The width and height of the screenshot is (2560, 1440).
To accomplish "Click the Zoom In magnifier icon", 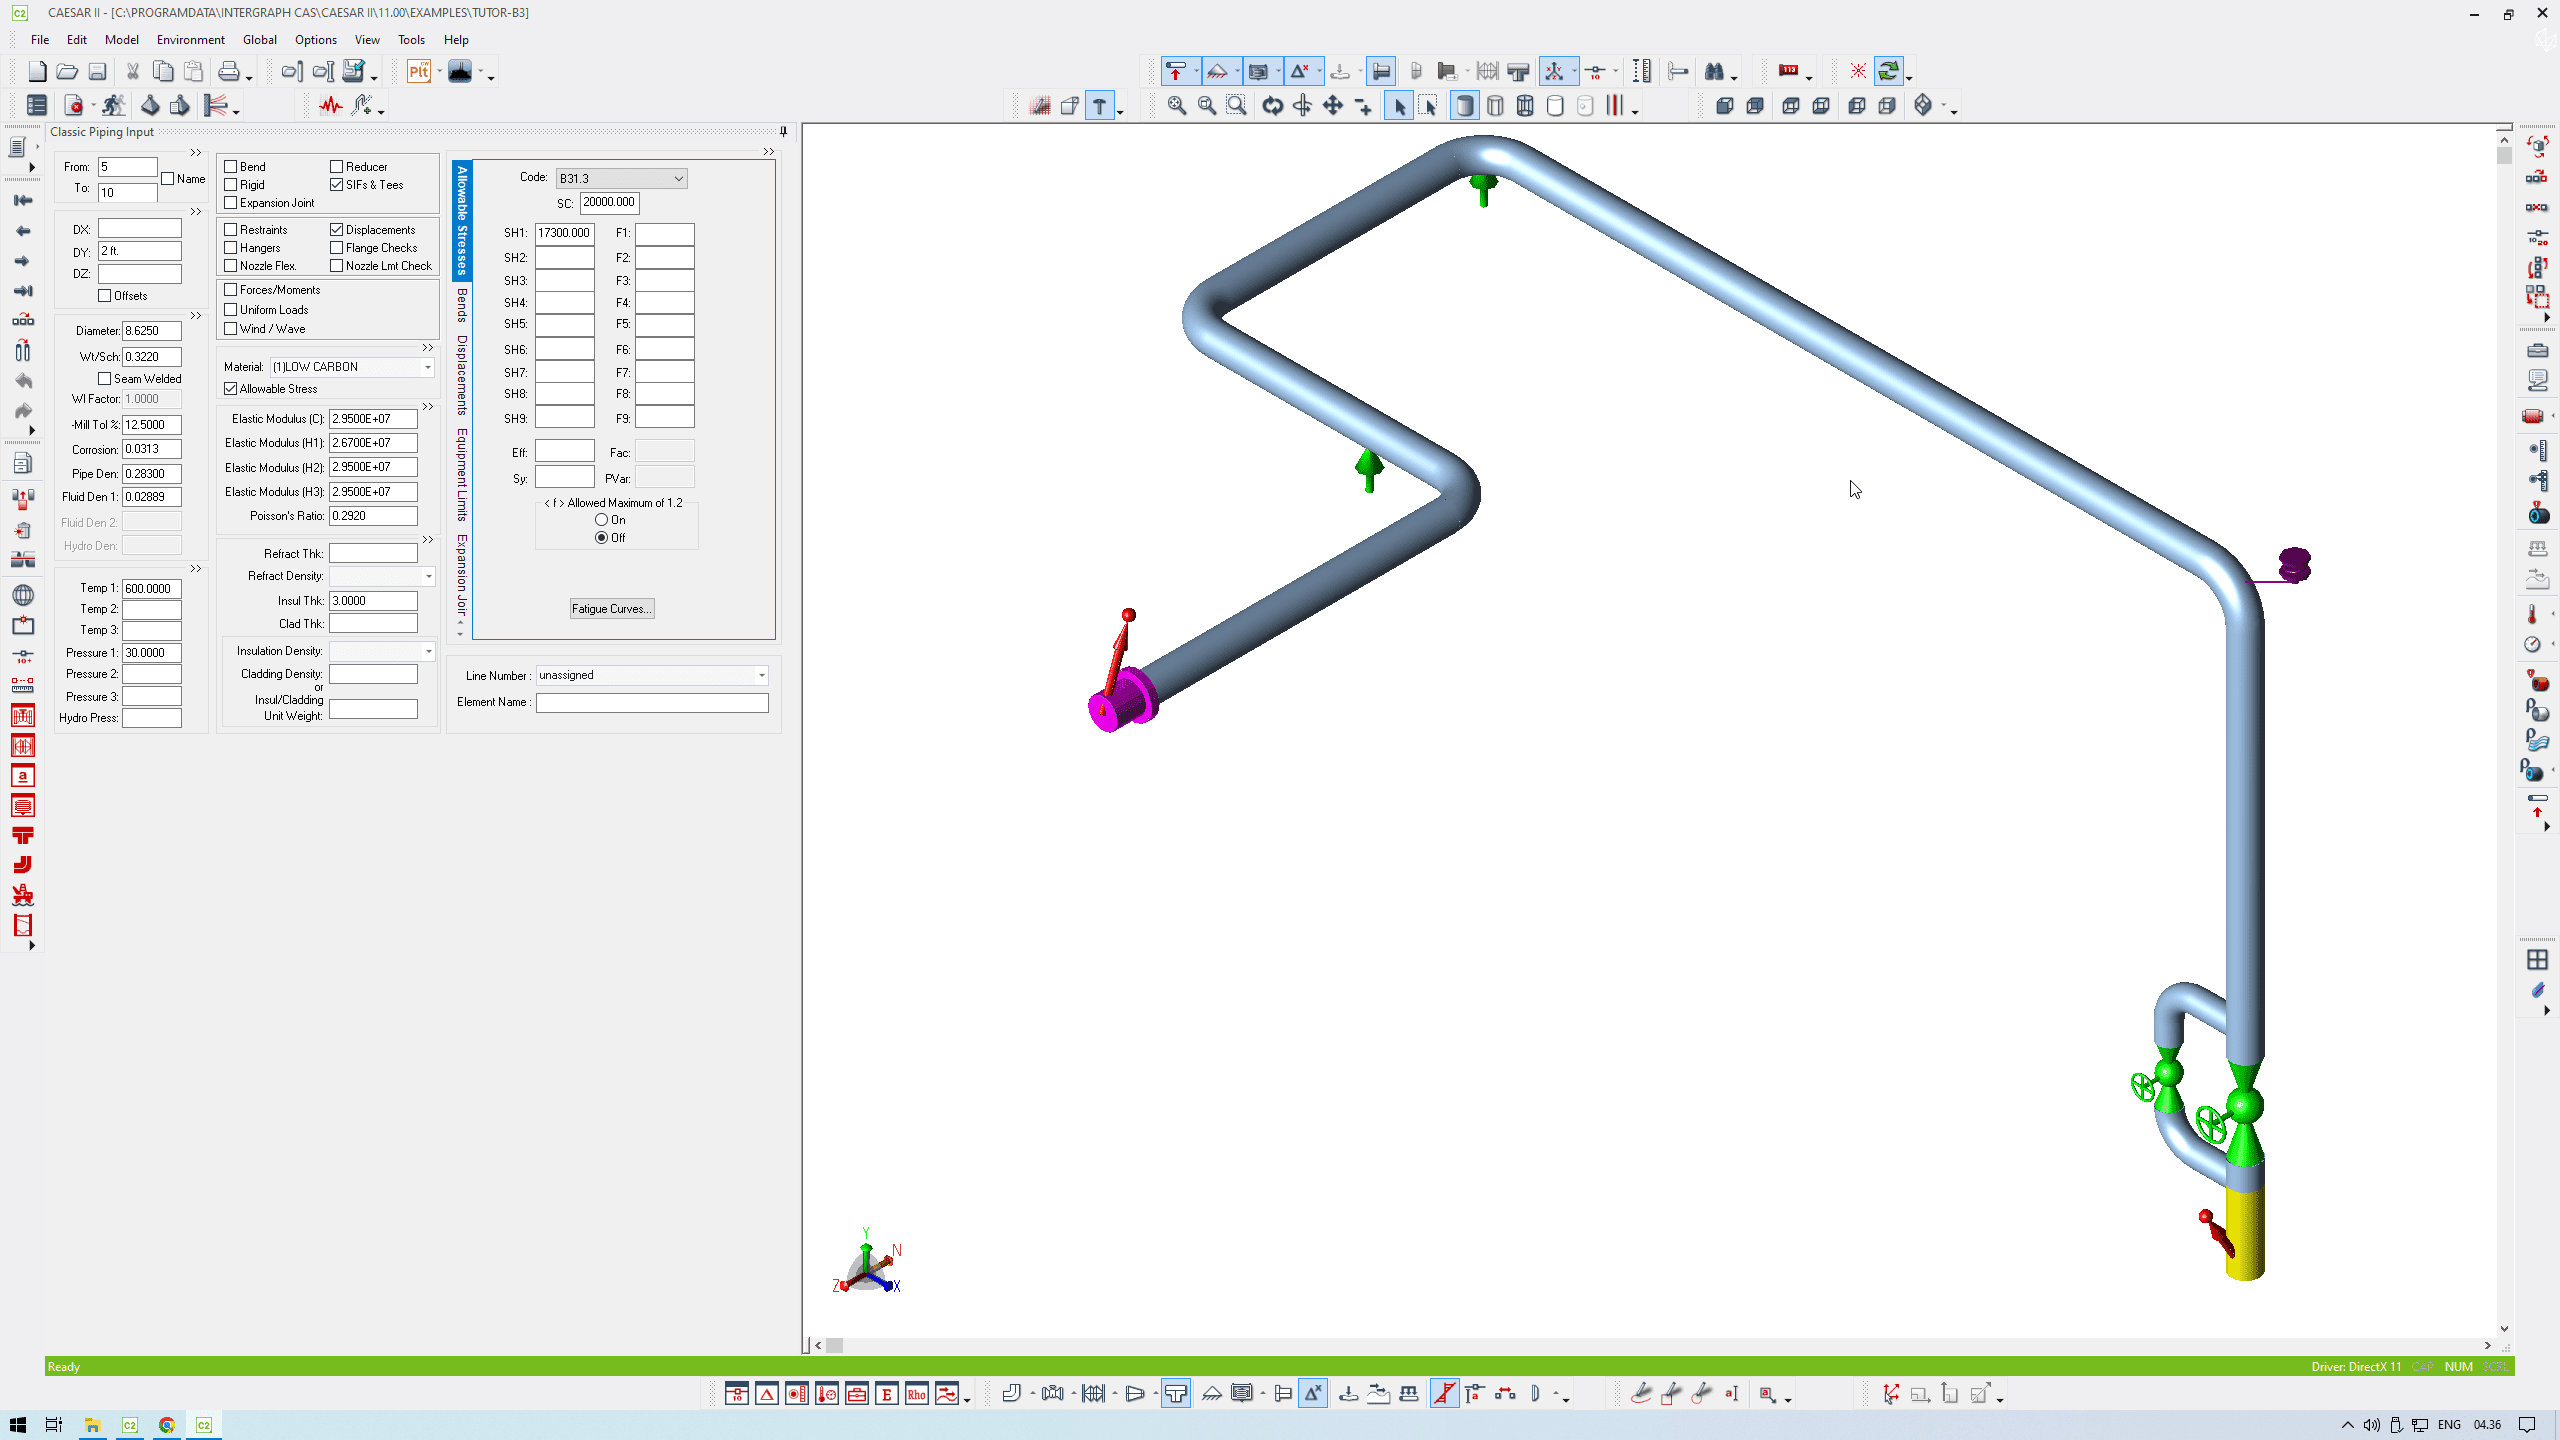I will coord(1176,106).
